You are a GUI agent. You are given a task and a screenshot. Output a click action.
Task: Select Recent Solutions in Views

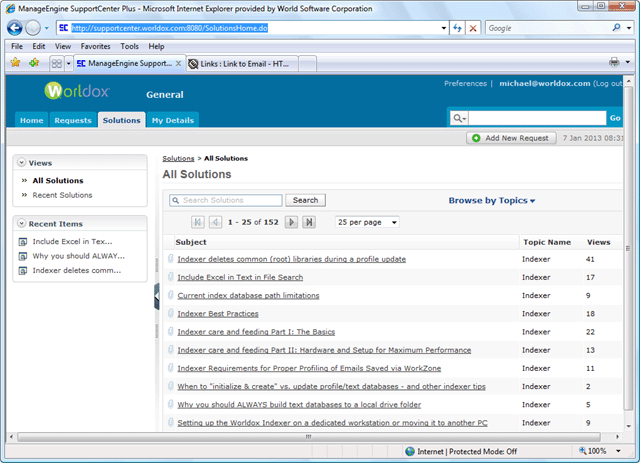point(62,195)
